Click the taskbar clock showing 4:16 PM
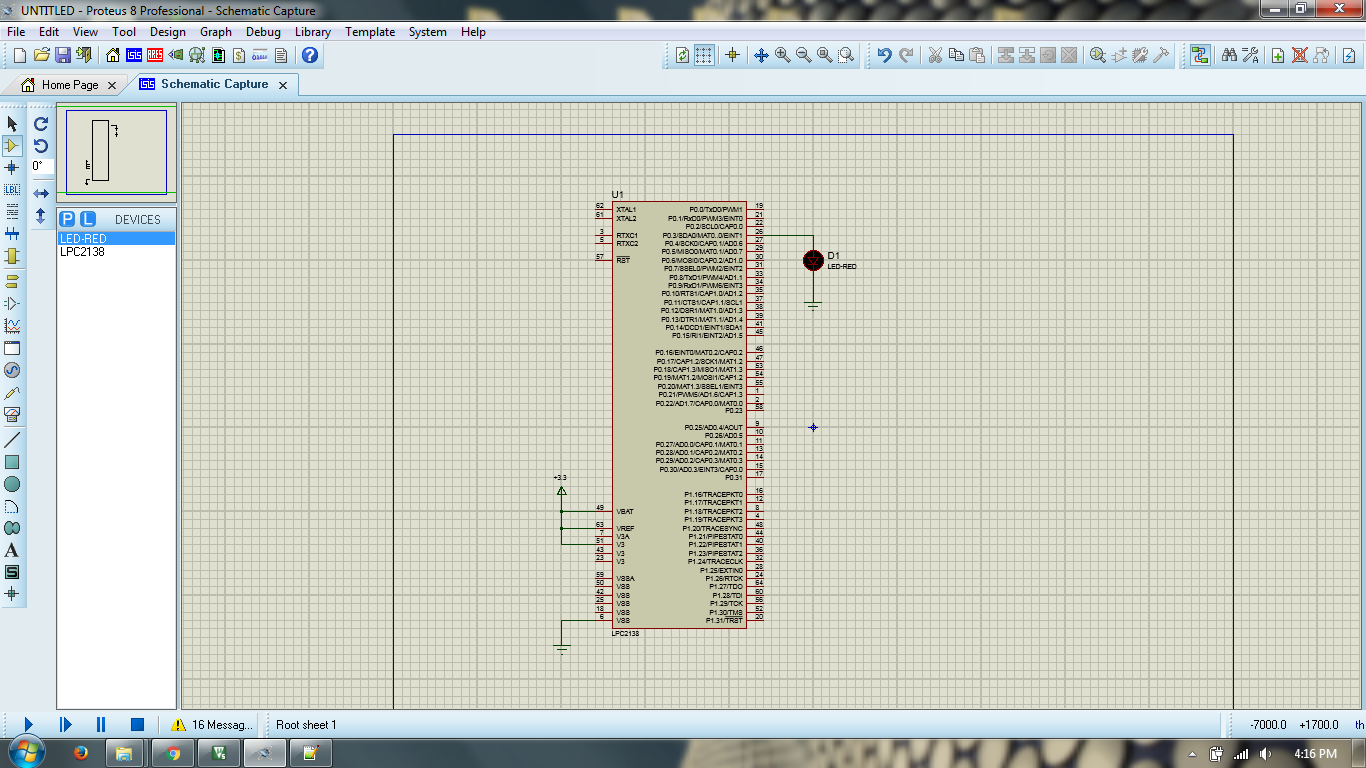This screenshot has width=1366, height=768. (1315, 753)
